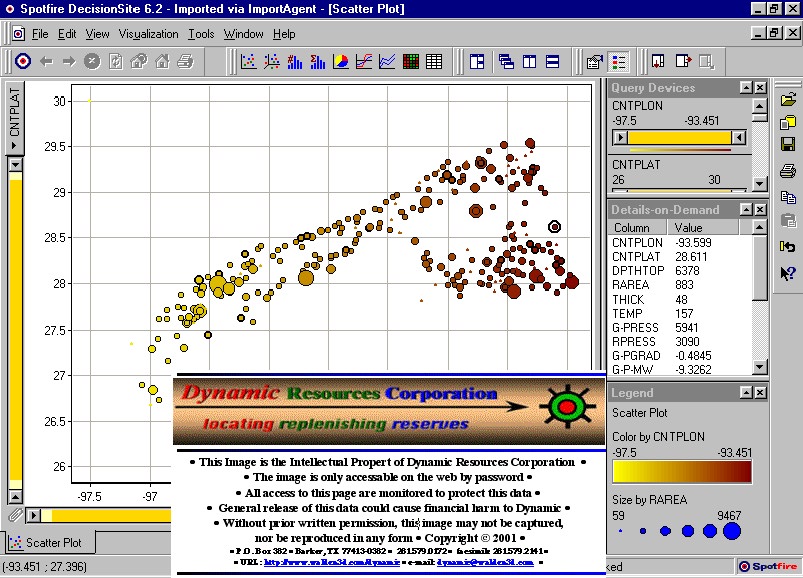This screenshot has width=803, height=578.
Task: Click the pie chart visualization icon
Action: point(341,62)
